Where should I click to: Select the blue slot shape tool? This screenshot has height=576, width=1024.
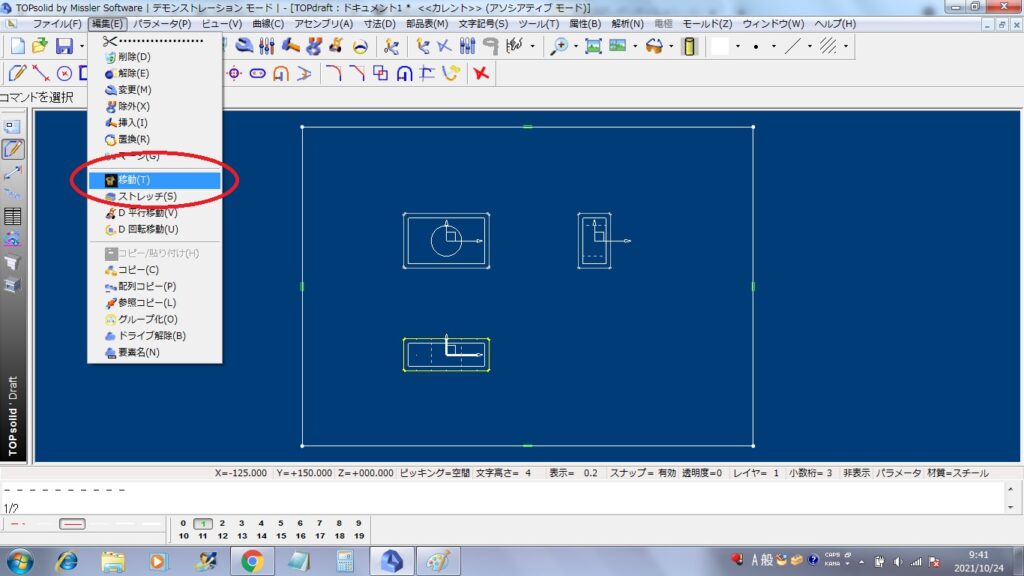(257, 73)
